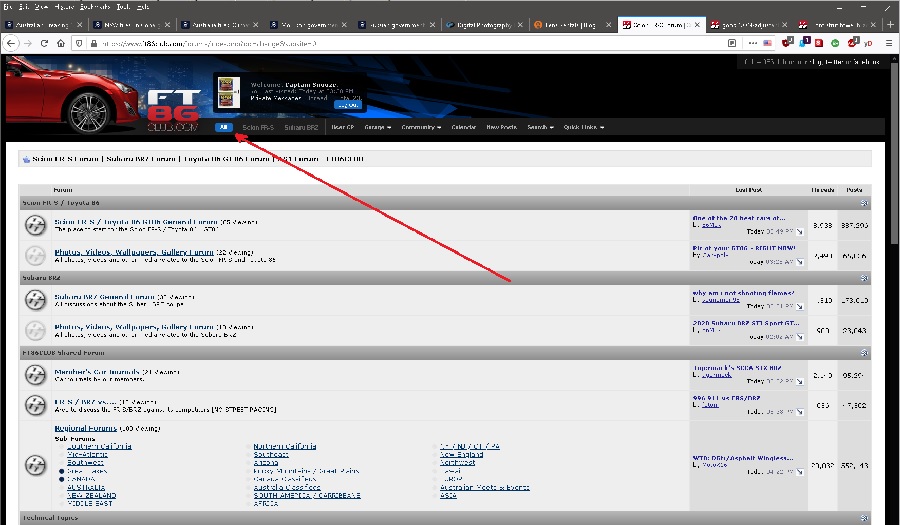Click the Scion FR-S General Forum status icon

[35, 226]
